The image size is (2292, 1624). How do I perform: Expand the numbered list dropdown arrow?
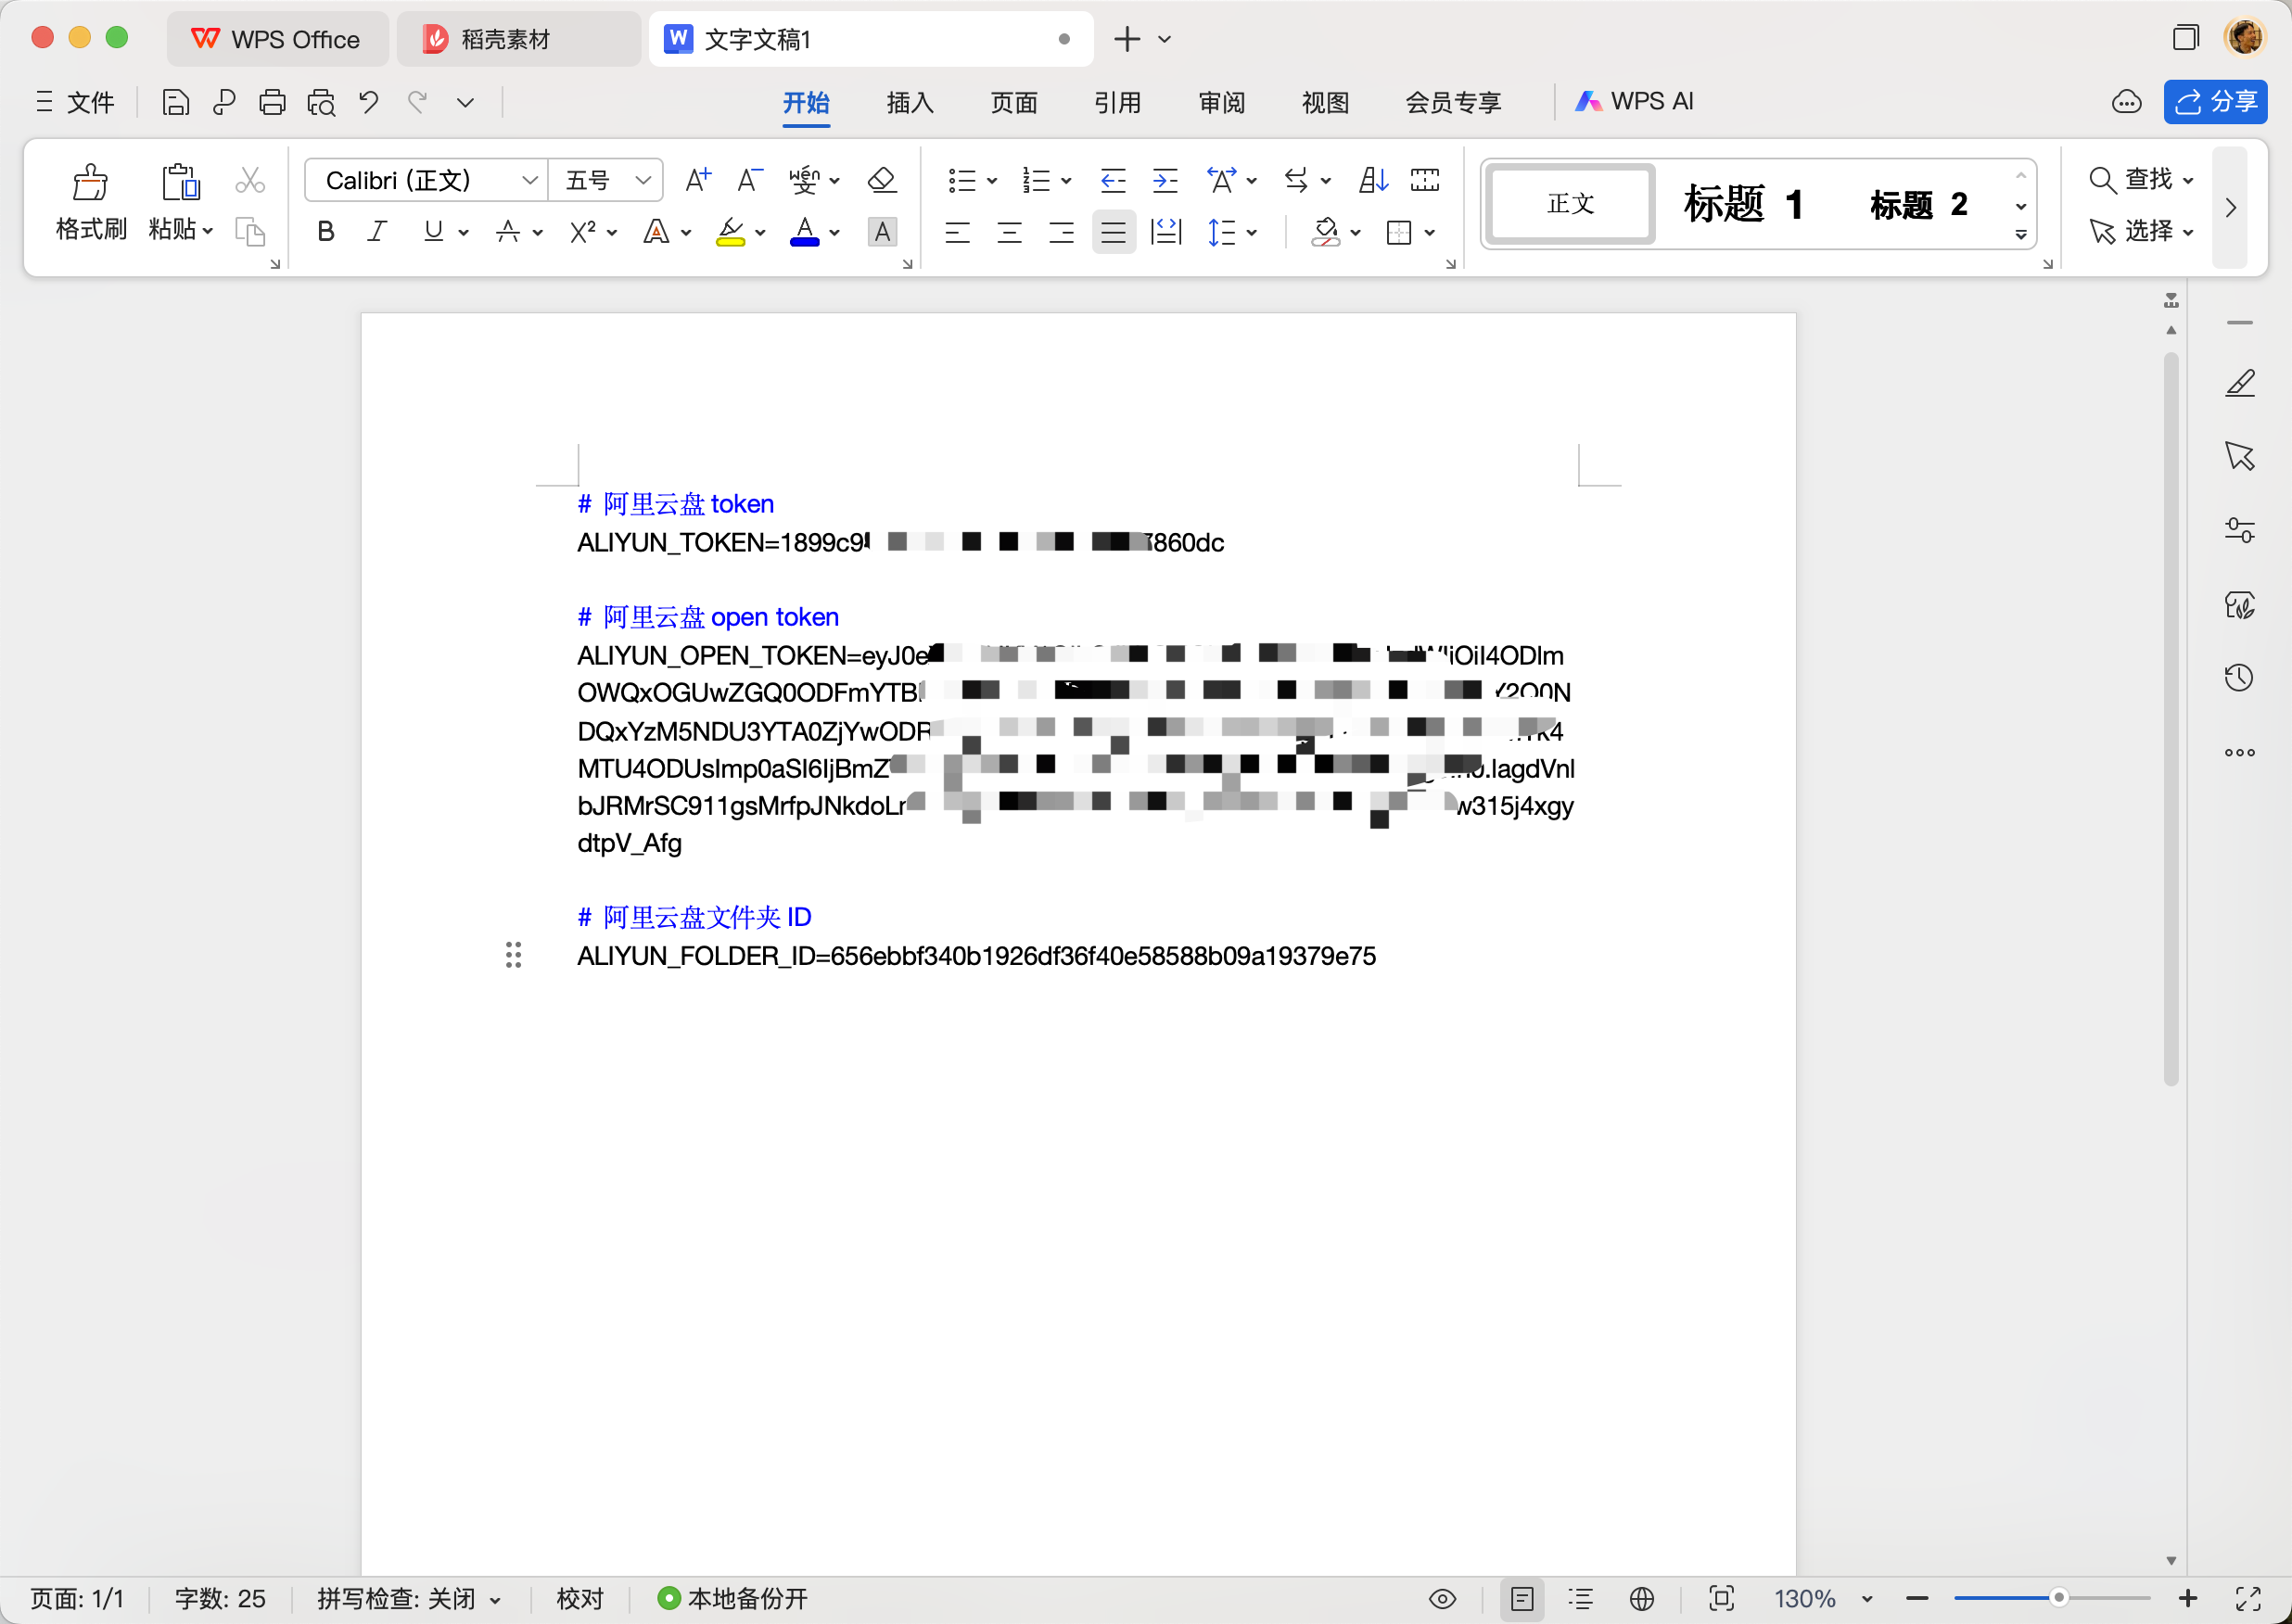1066,181
